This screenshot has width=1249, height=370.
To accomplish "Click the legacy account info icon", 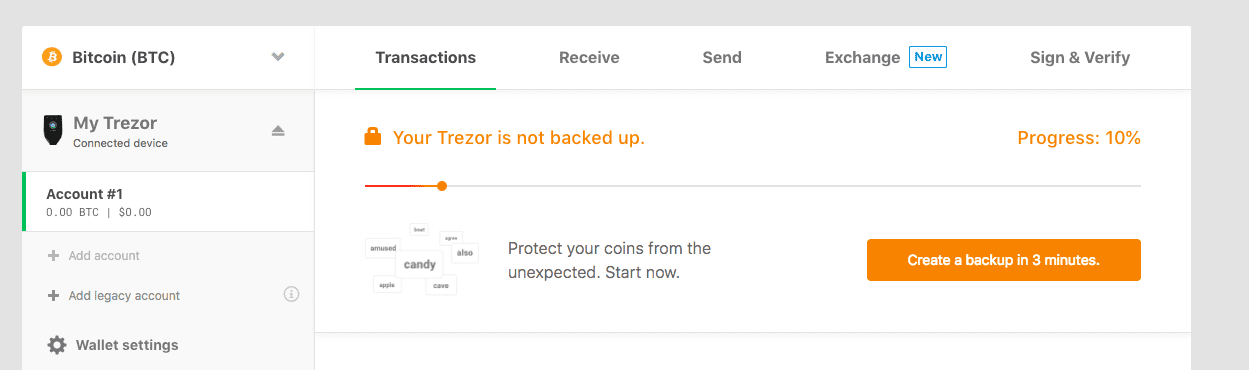I will (x=292, y=294).
